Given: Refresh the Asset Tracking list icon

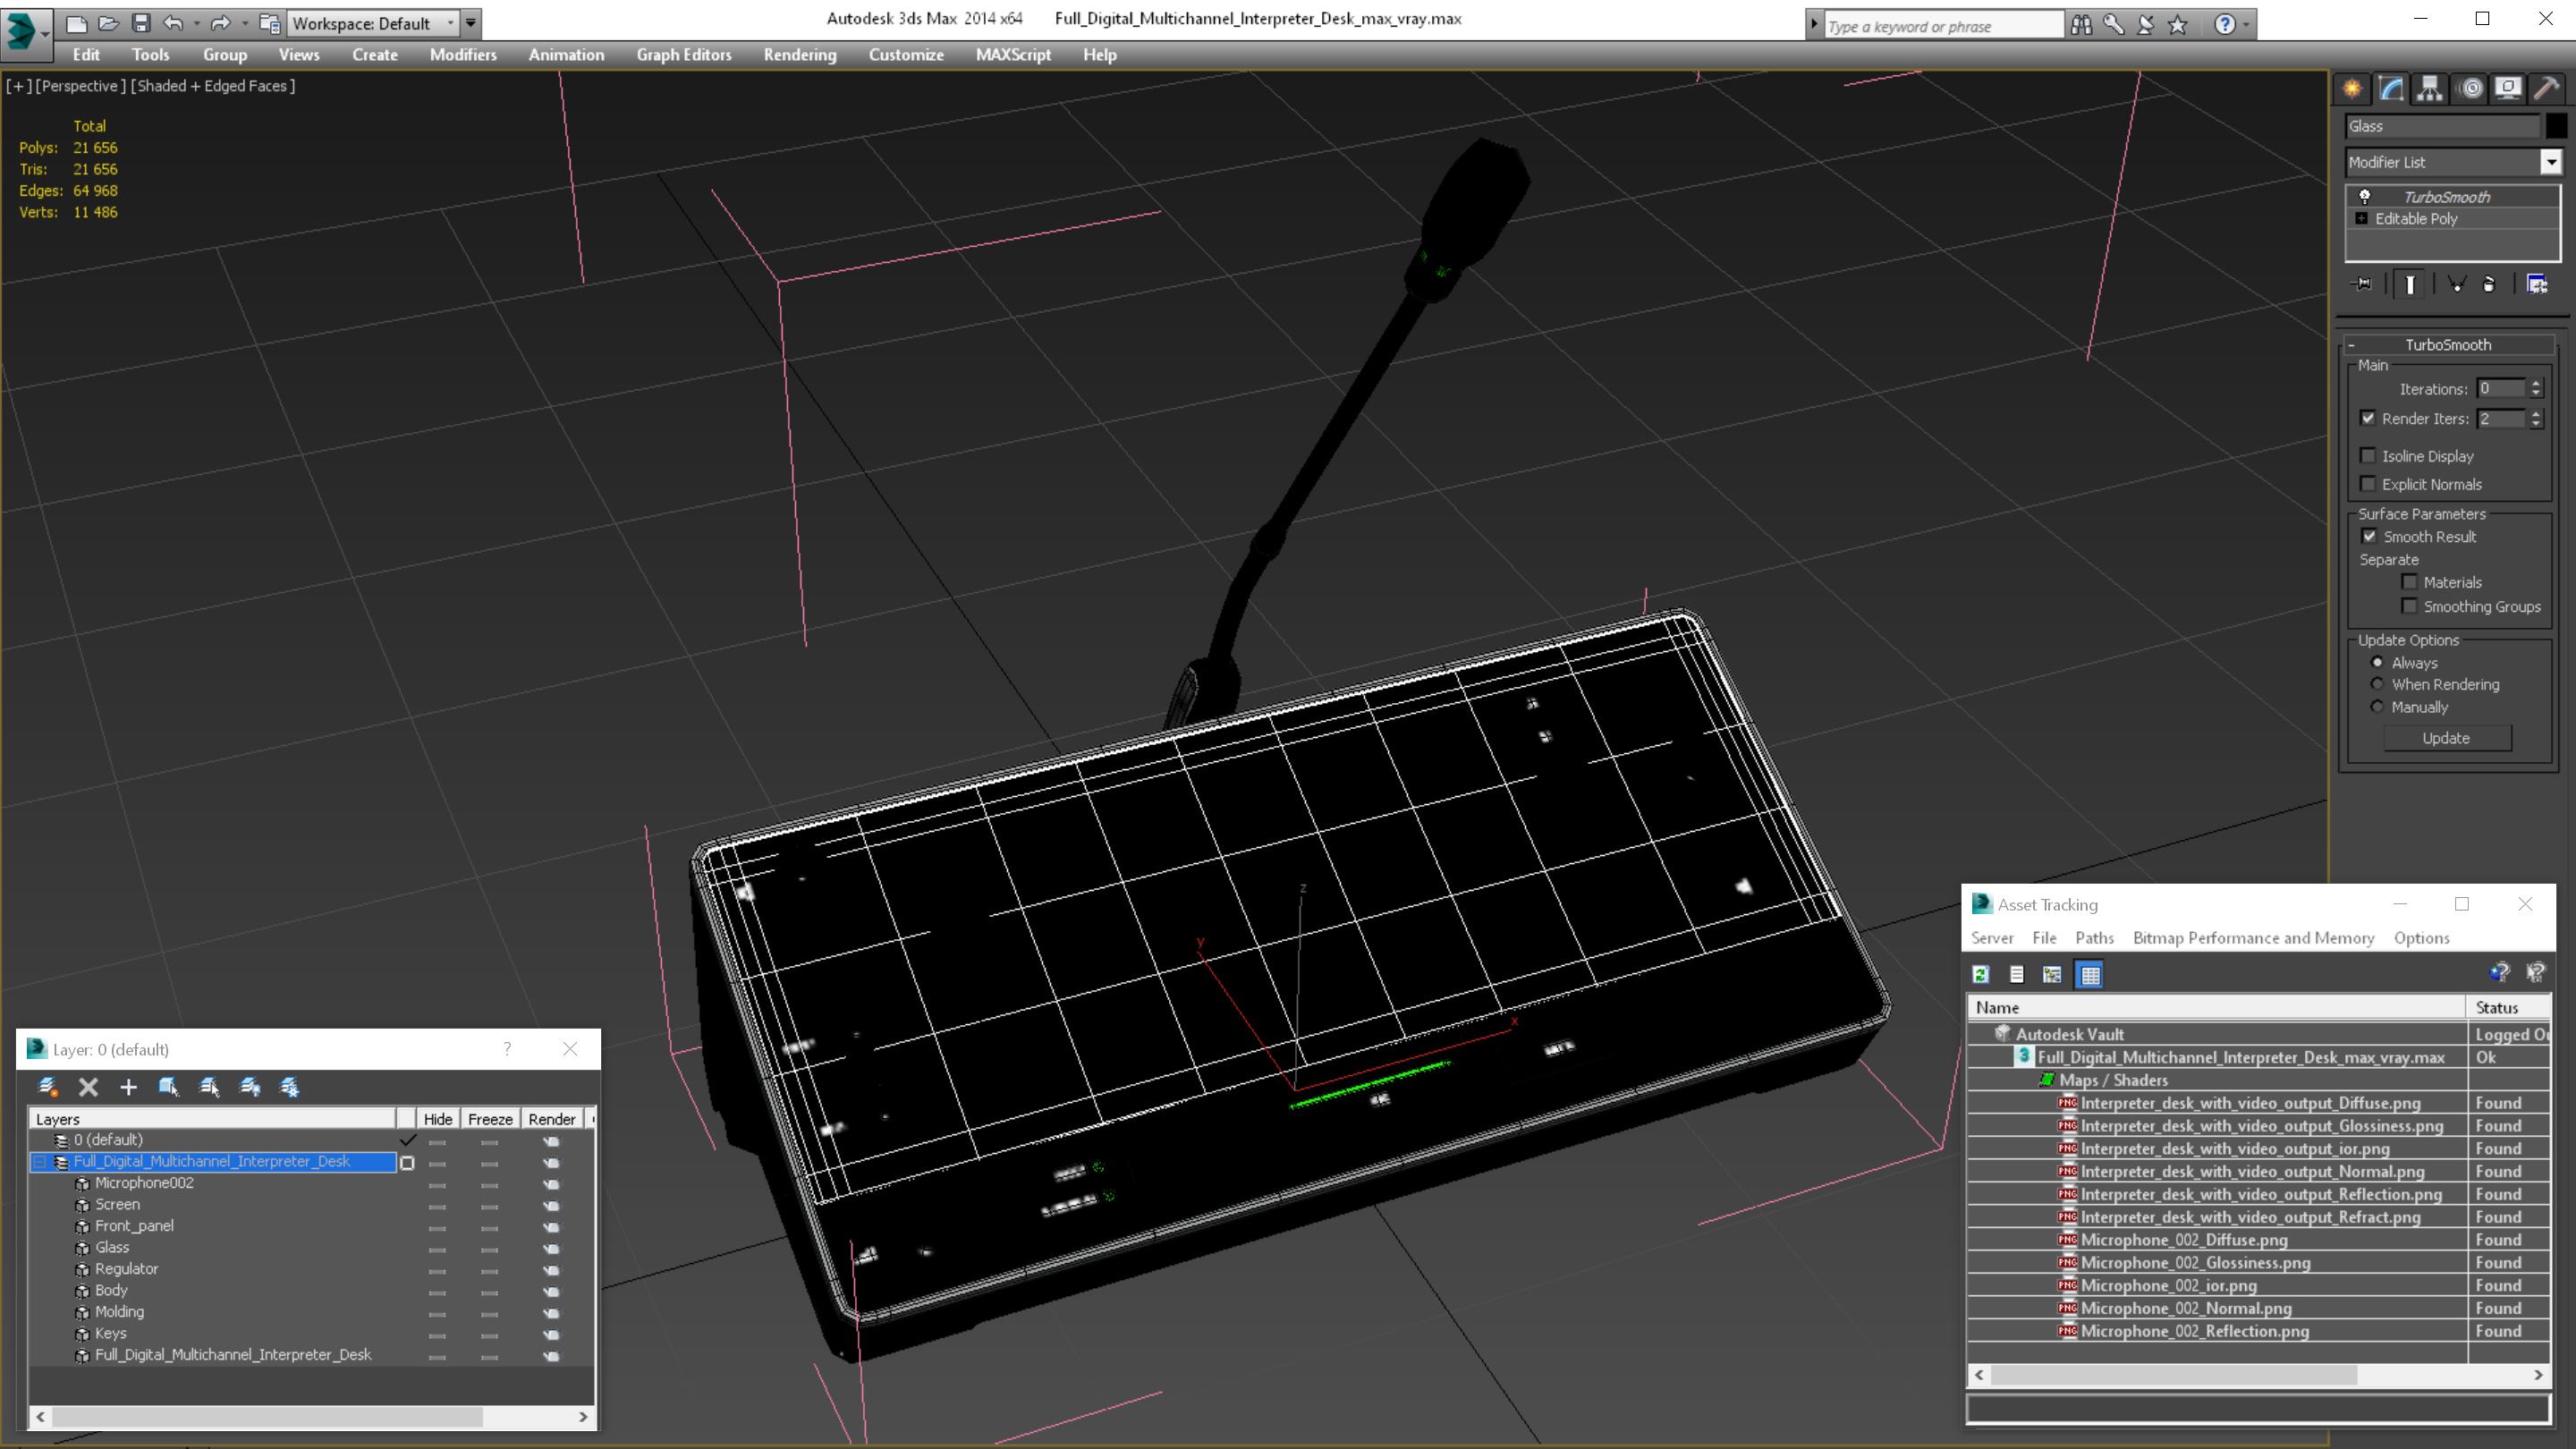Looking at the screenshot, I should (1981, 974).
